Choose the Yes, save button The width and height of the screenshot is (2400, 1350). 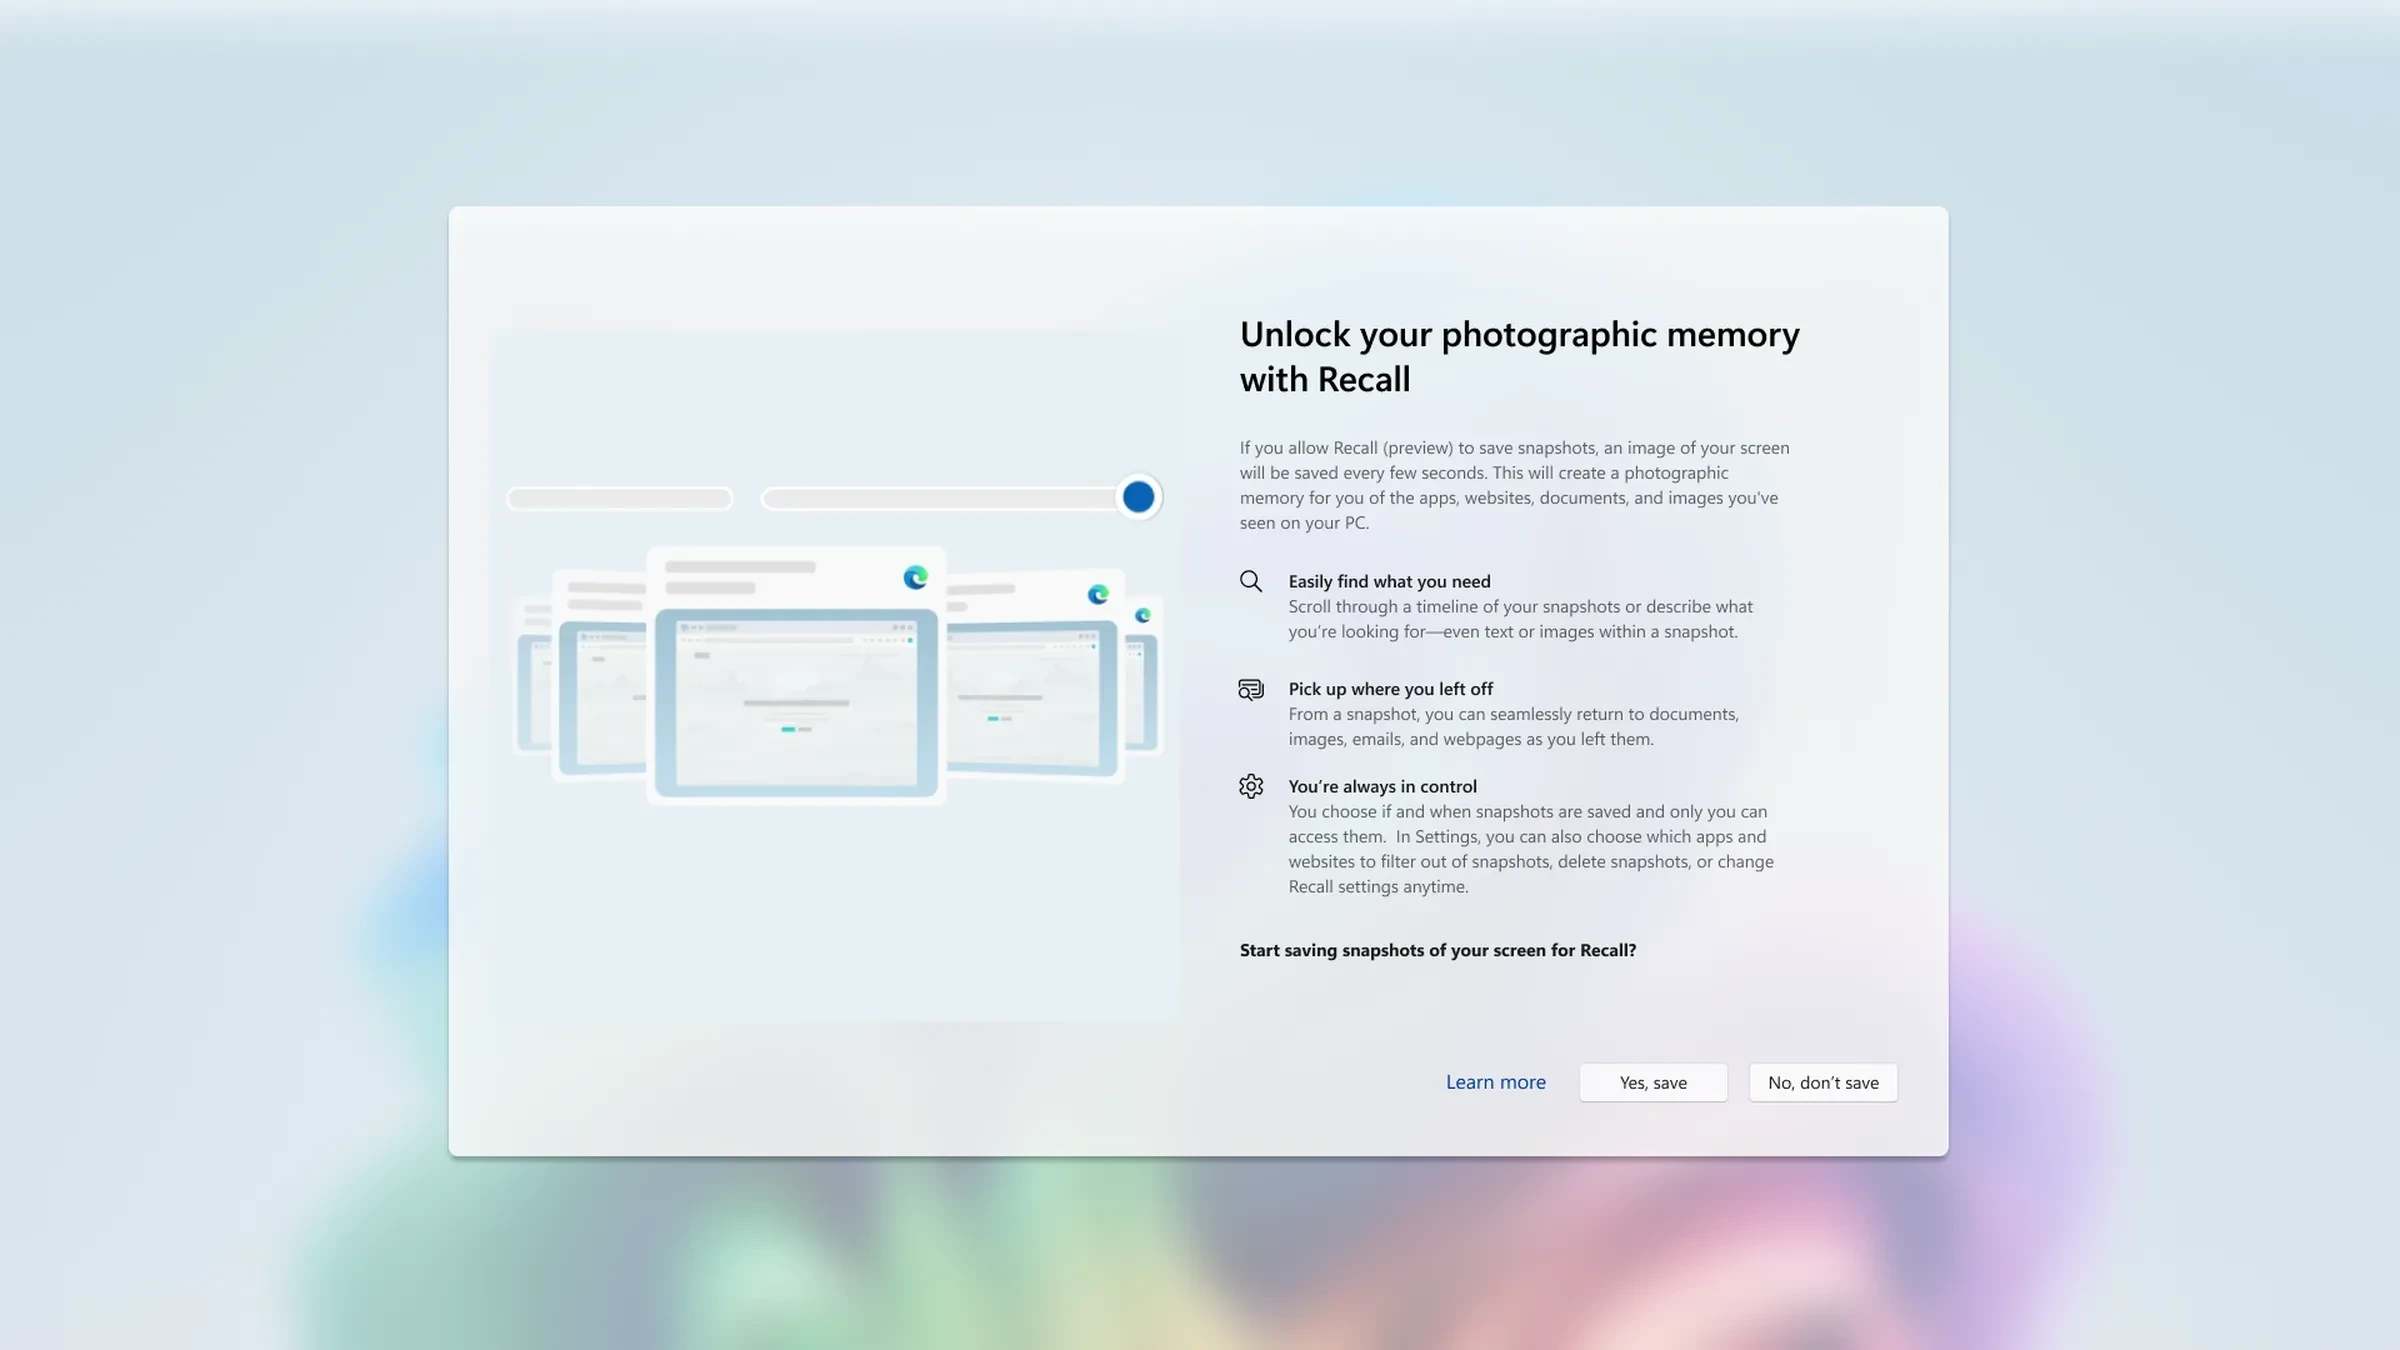[1653, 1082]
